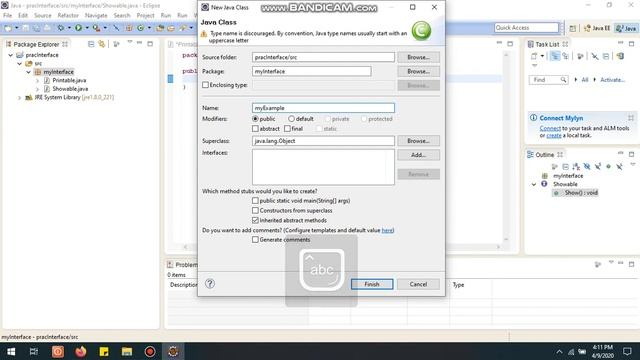The height and width of the screenshot is (360, 640).
Task: Click the Open Perspective icon
Action: pyautogui.click(x=573, y=28)
